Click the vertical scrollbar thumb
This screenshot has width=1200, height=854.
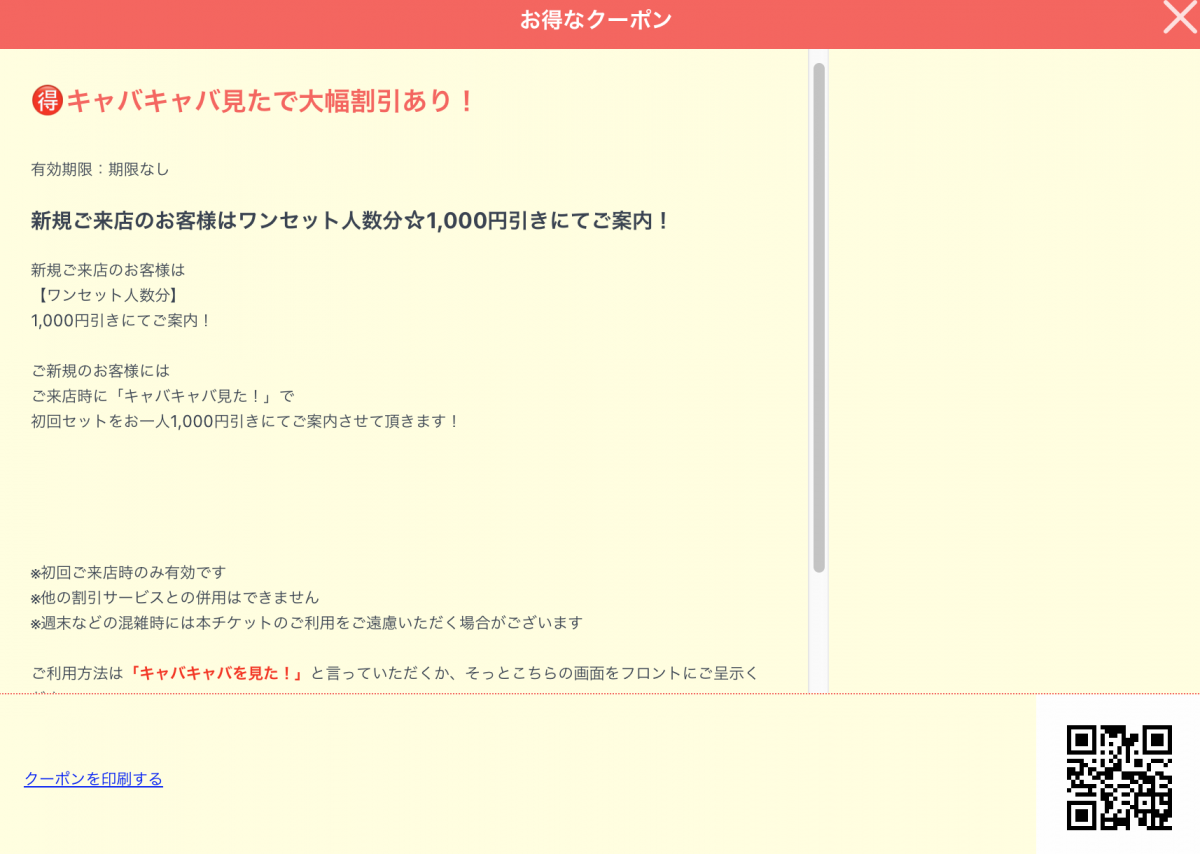point(819,316)
